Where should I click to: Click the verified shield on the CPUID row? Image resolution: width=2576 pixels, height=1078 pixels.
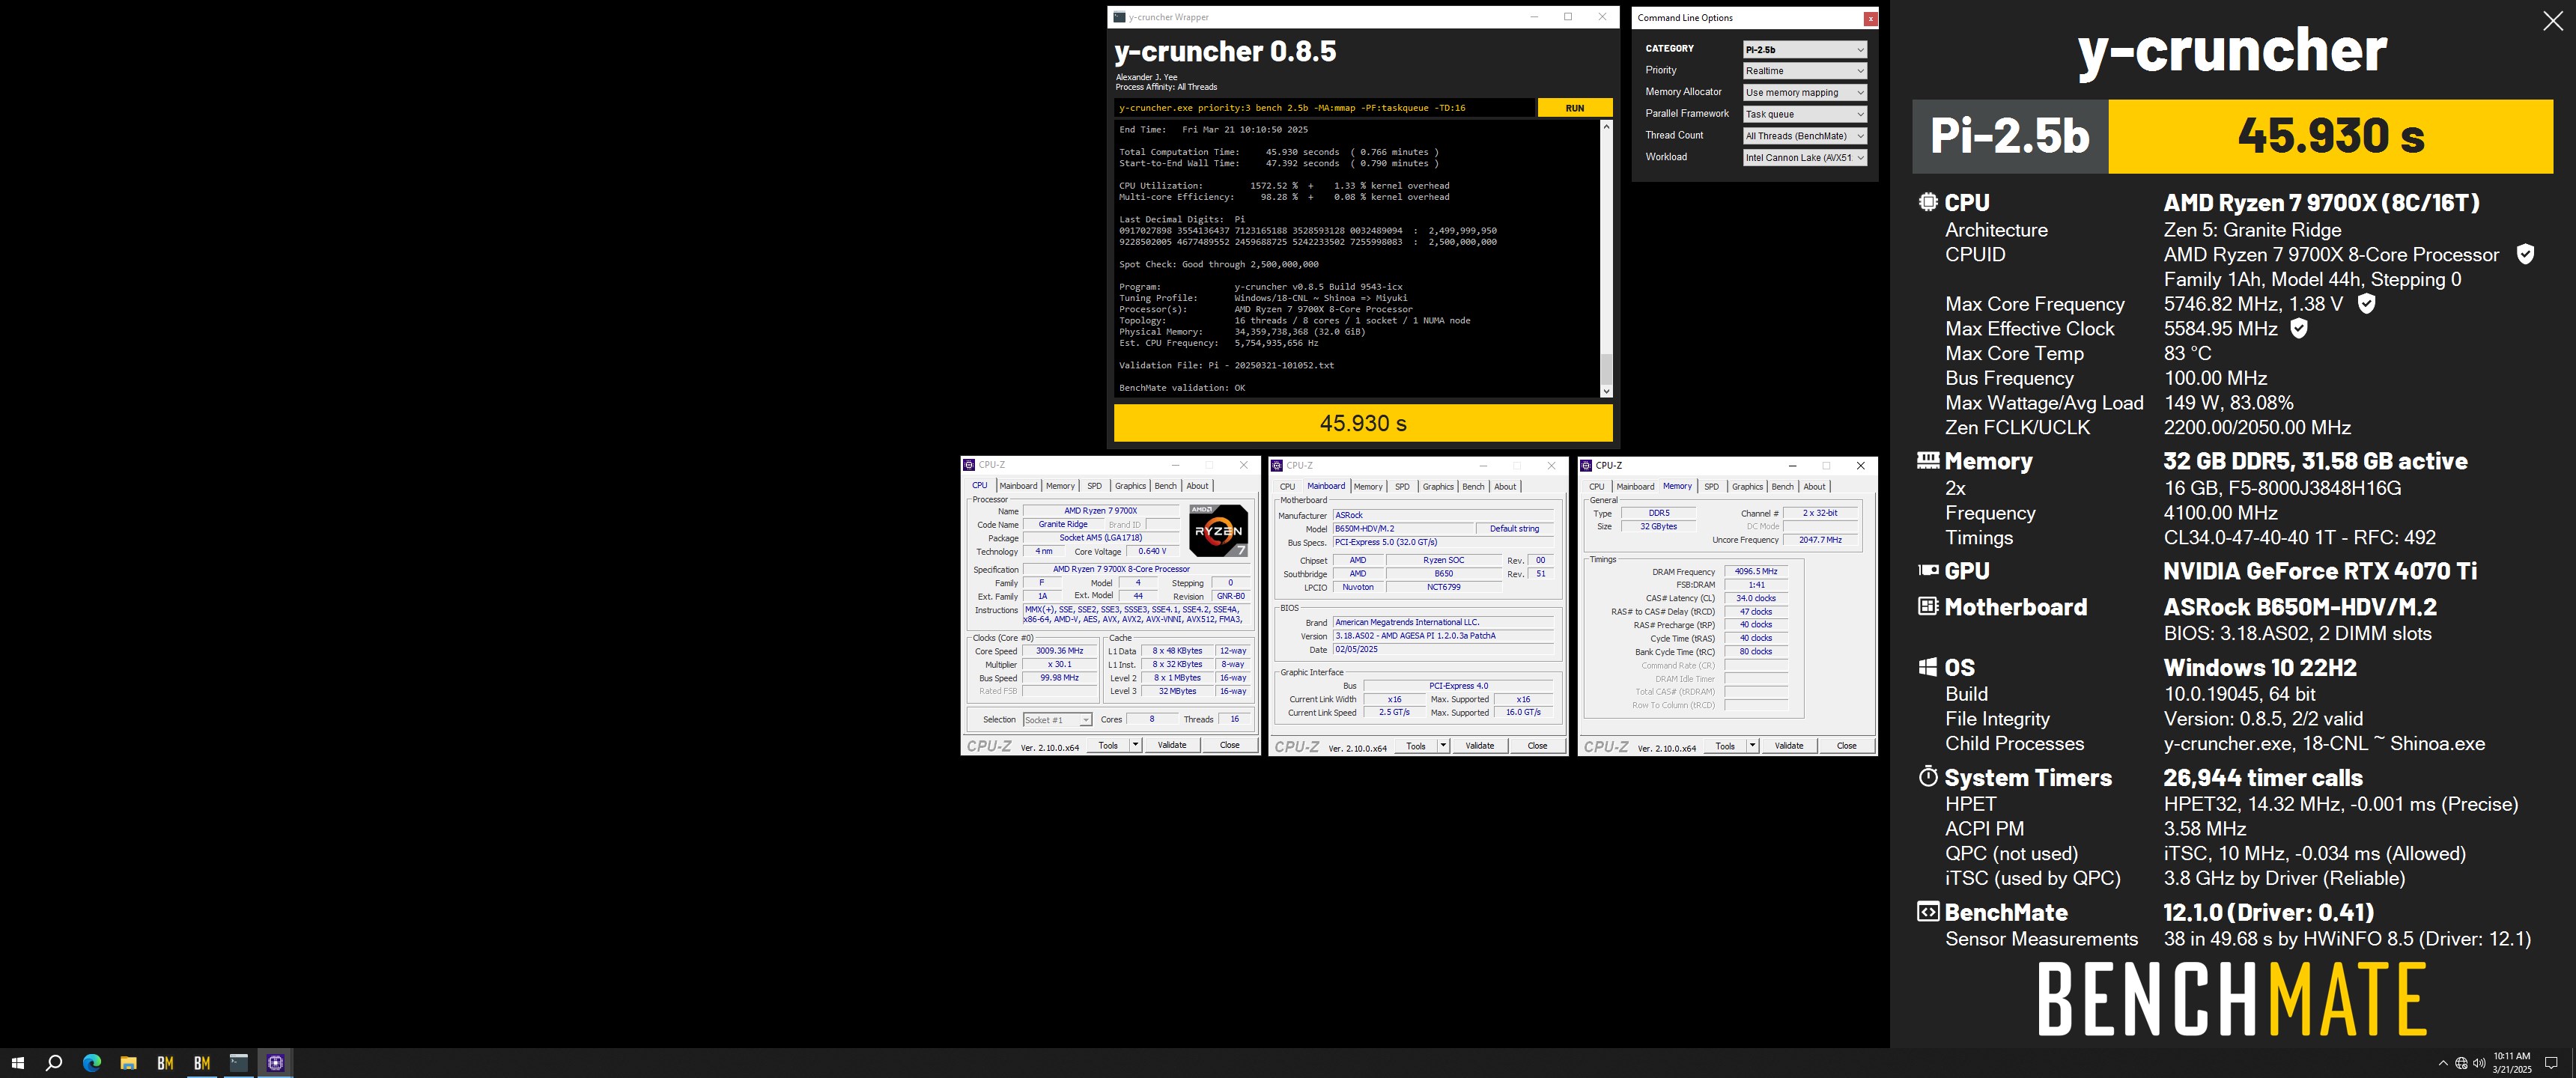tap(2525, 254)
